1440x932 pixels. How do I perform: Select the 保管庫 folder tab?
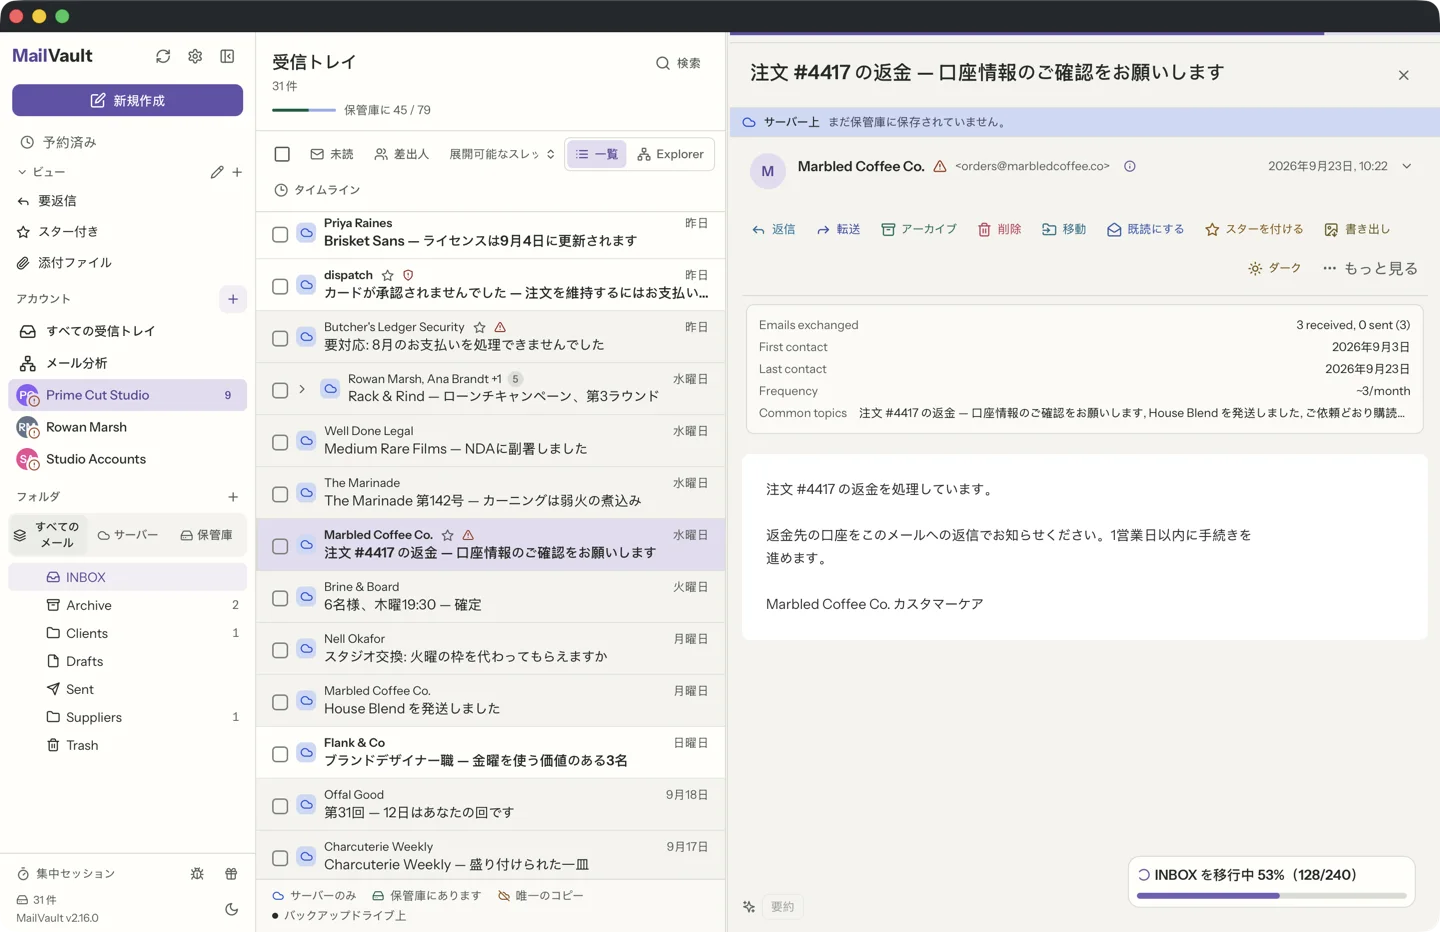(206, 535)
